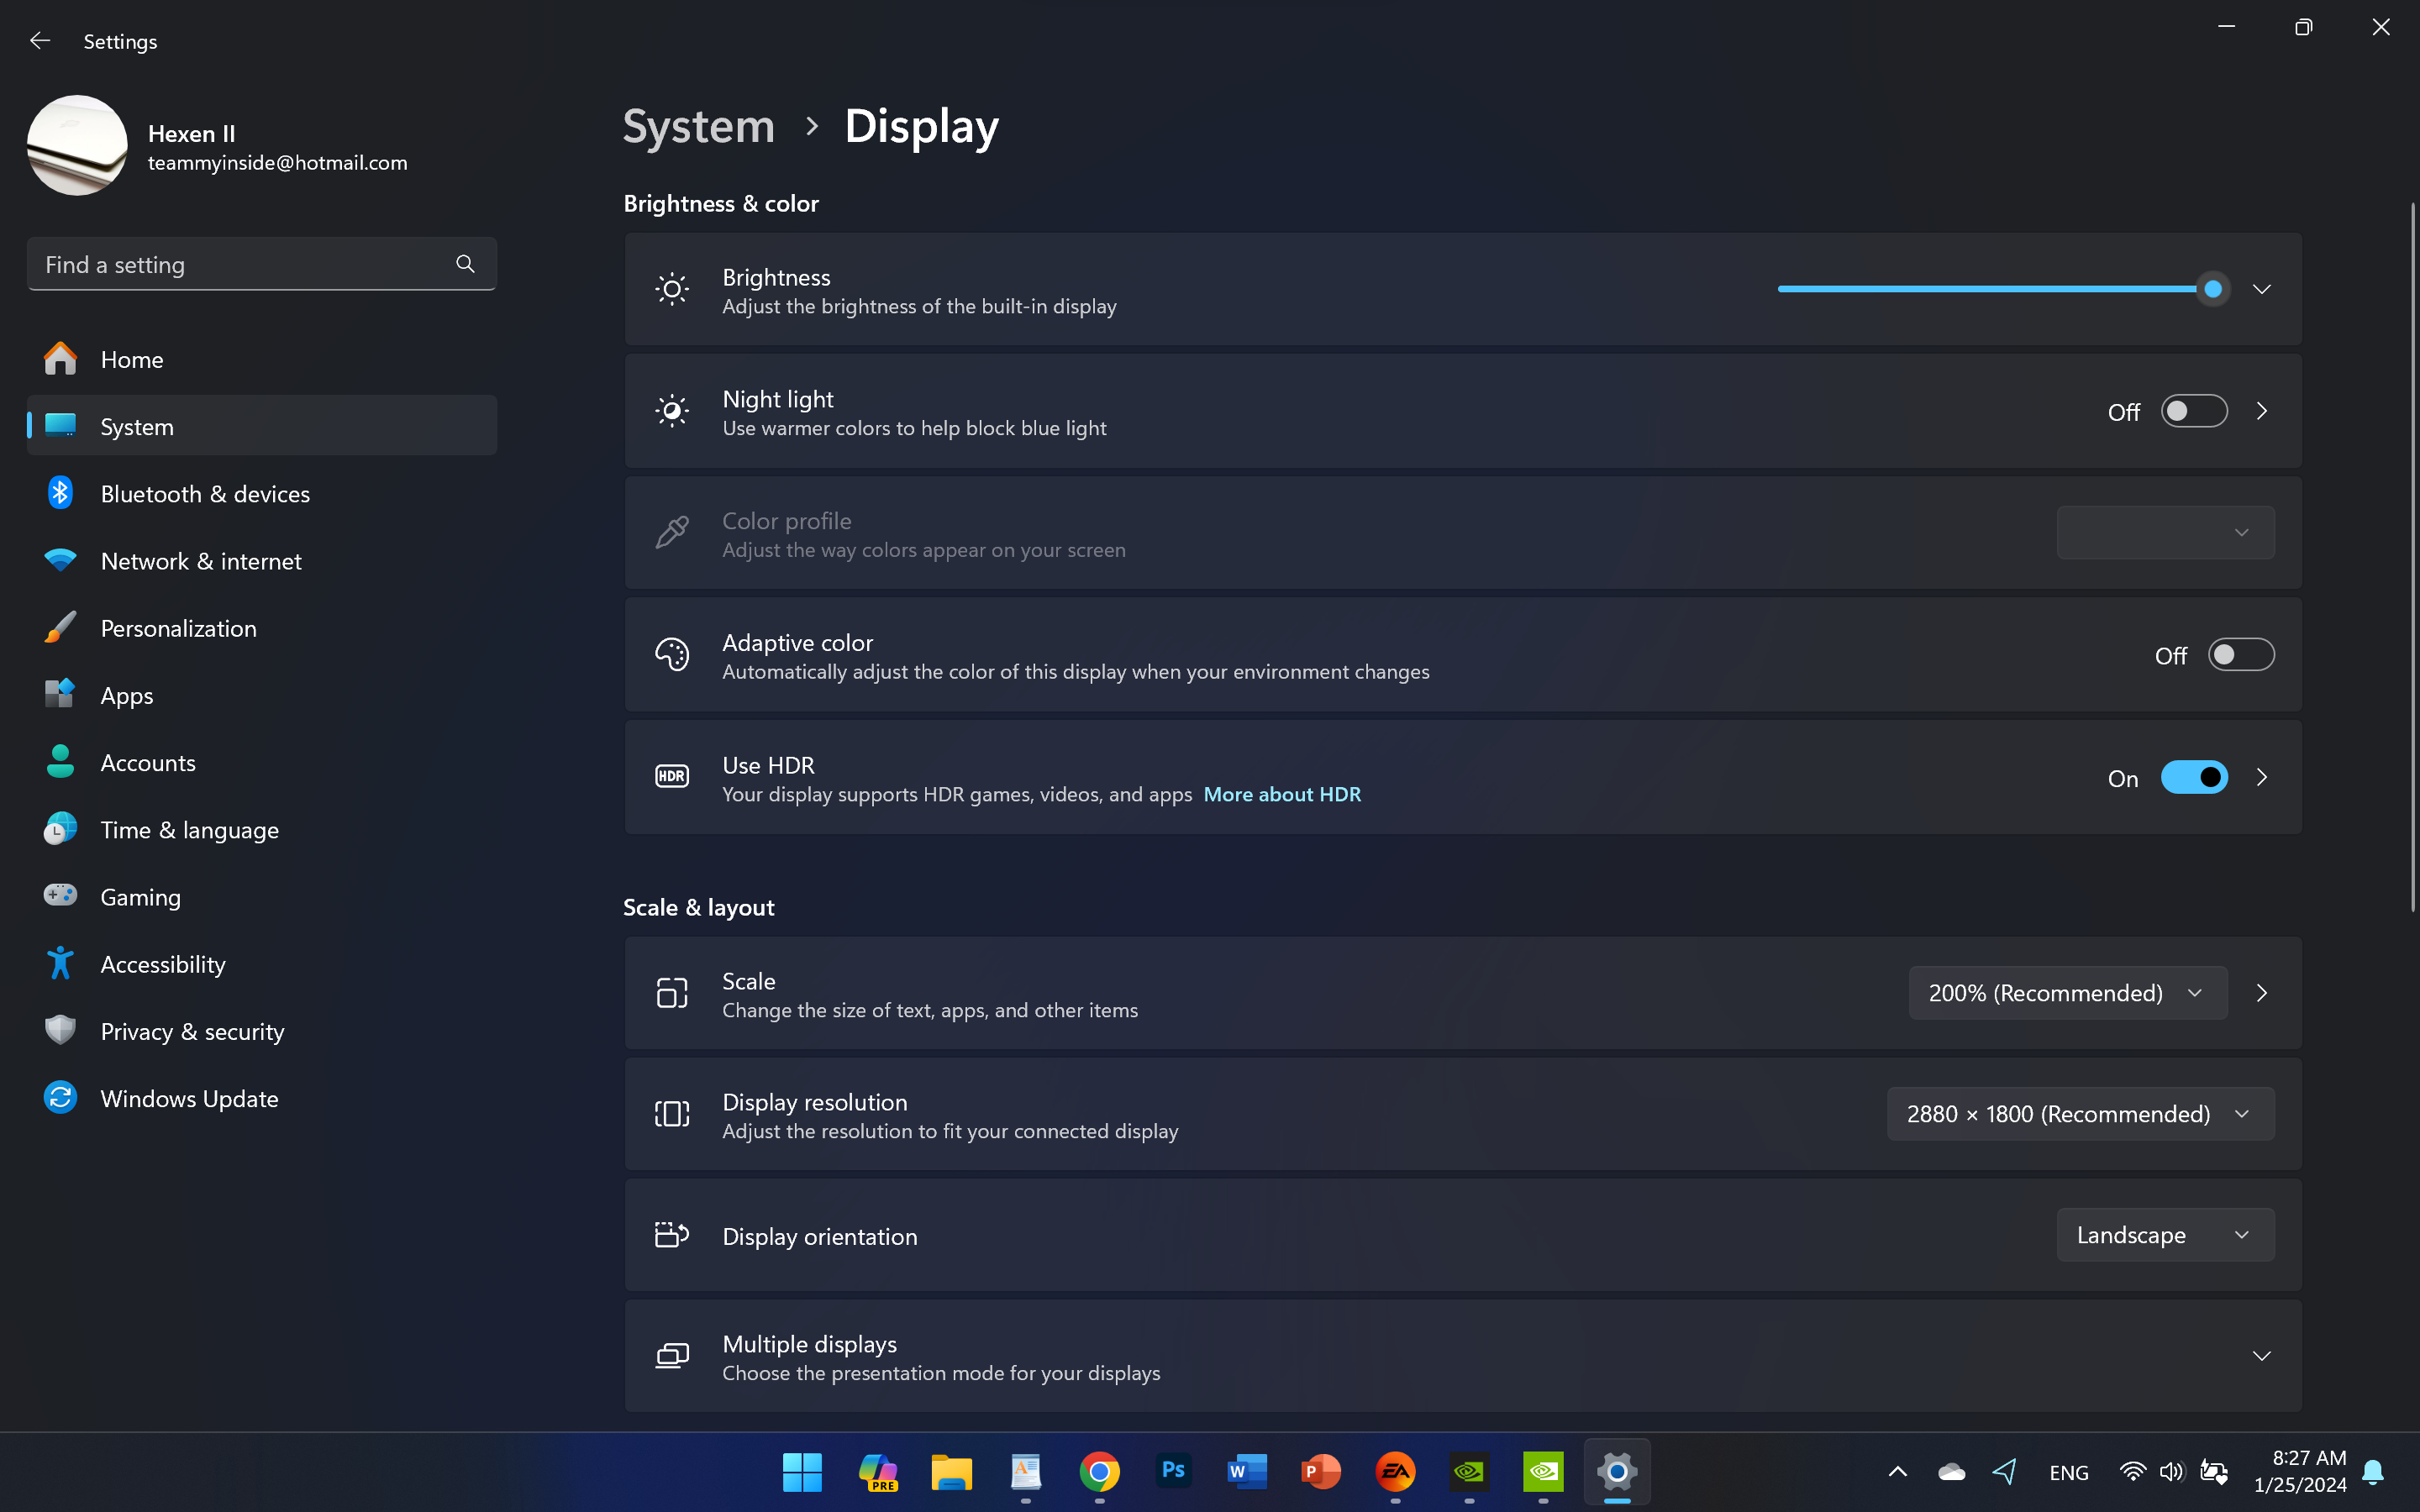Select Network & internet in the sidebar
This screenshot has height=1512, width=2420.
[200, 561]
